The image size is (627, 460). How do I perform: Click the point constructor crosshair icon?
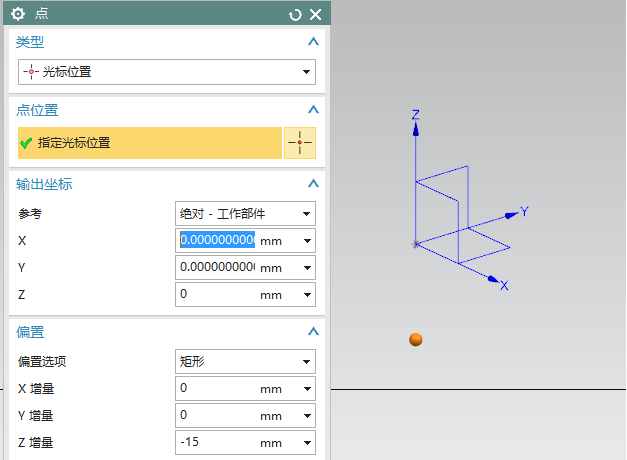click(x=299, y=143)
